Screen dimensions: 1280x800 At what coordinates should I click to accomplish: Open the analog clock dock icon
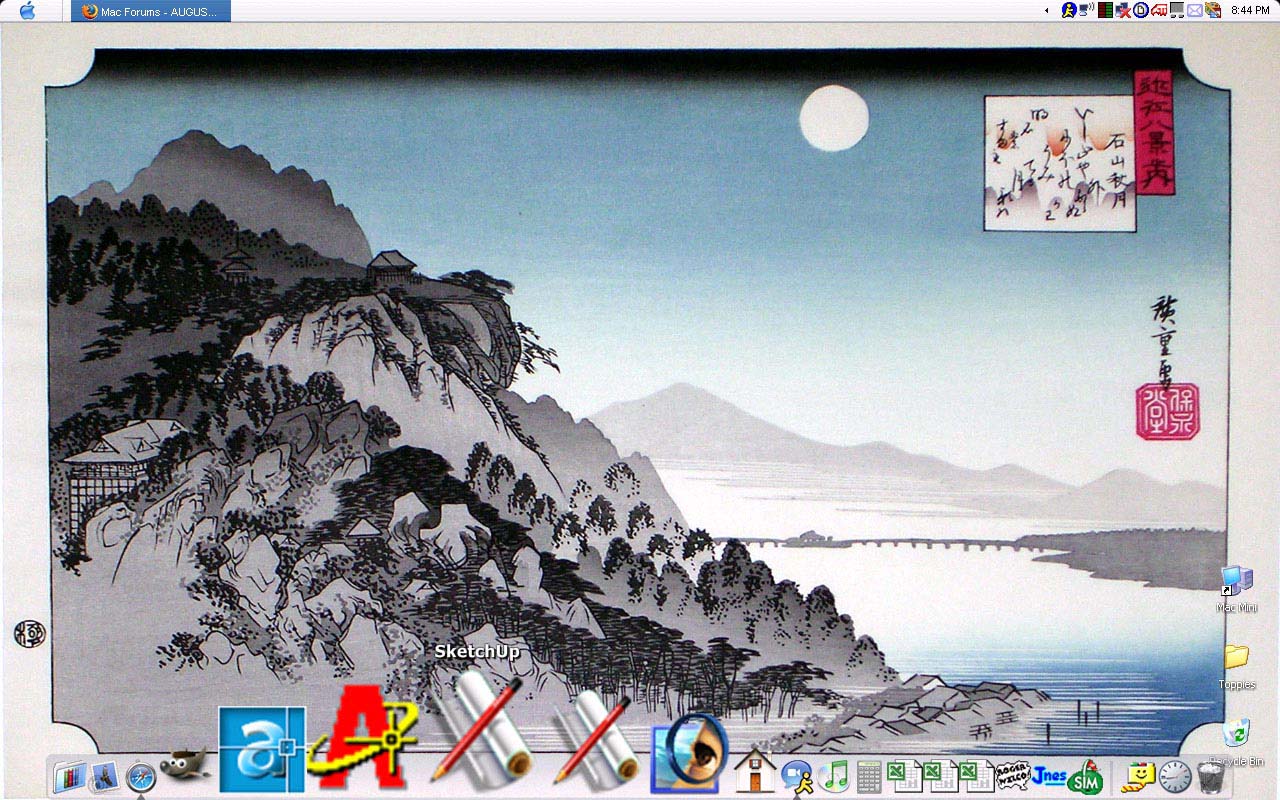(x=1174, y=777)
